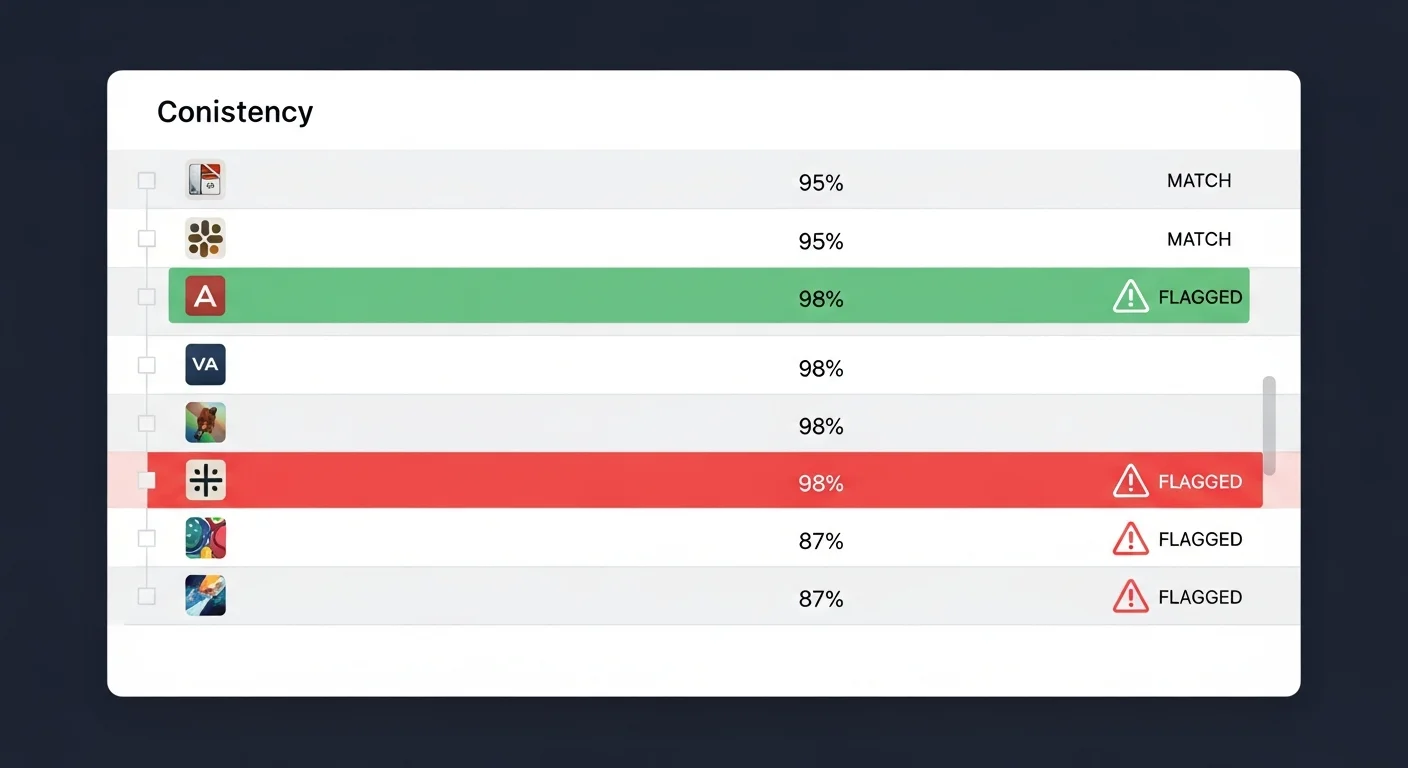Viewport: 1408px width, 768px height.
Task: Open the dark blue VA app icon
Action: click(x=205, y=365)
